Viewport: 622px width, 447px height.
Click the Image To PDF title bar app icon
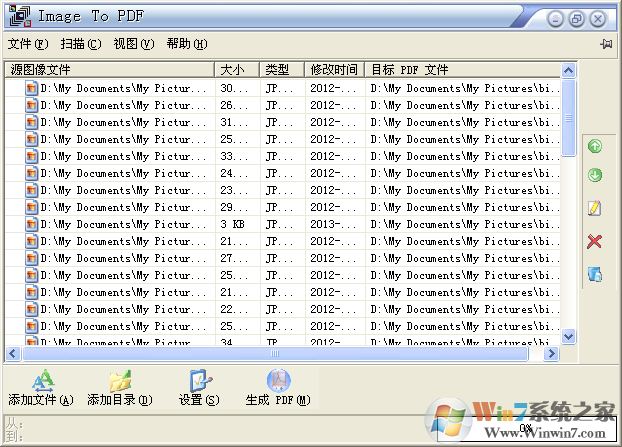[20, 16]
